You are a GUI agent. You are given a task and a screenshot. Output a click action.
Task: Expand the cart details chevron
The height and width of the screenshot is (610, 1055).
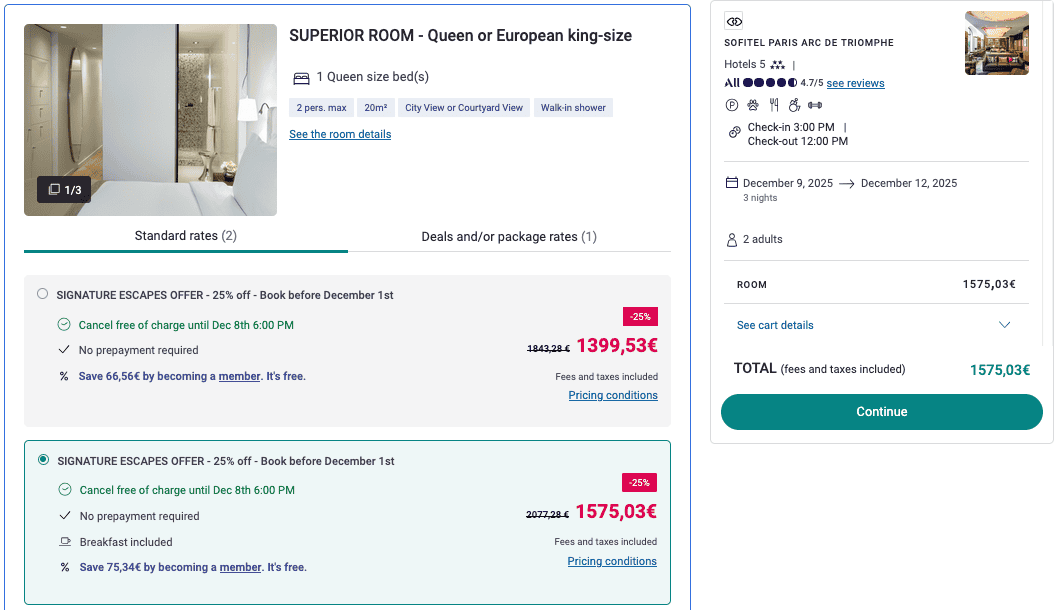click(x=1005, y=325)
